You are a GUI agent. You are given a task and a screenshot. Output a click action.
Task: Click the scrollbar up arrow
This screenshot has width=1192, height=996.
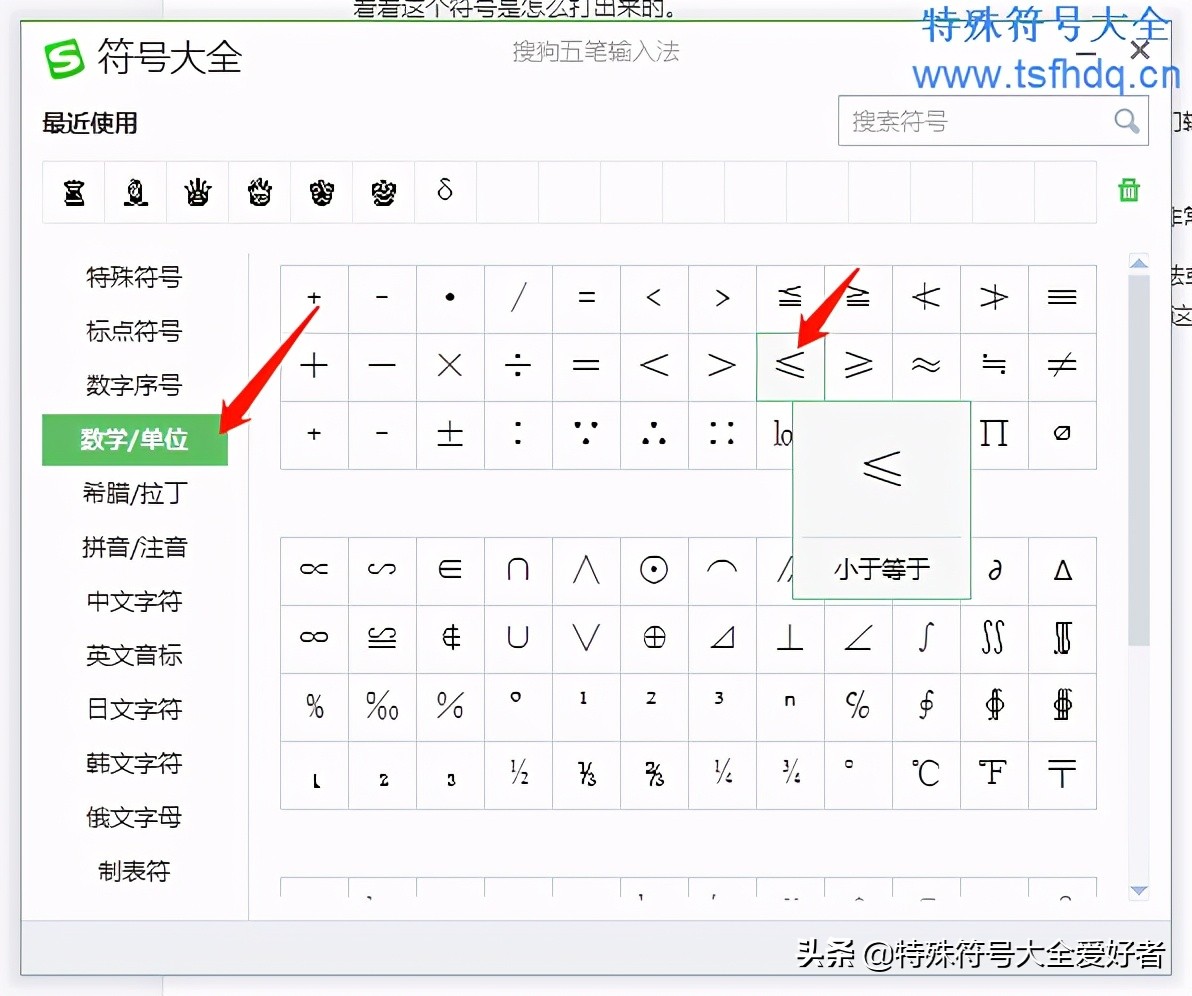point(1138,263)
